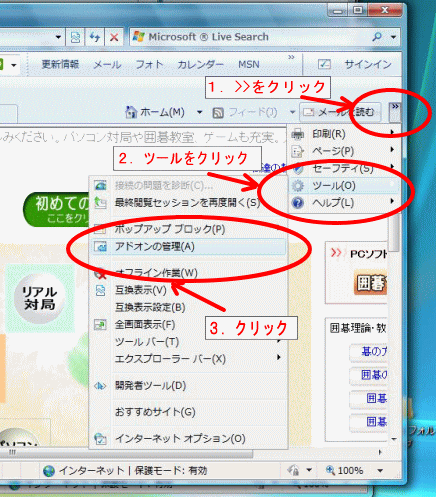Expand ツール バー(T) submenu
The height and width of the screenshot is (497, 436).
tap(188, 342)
